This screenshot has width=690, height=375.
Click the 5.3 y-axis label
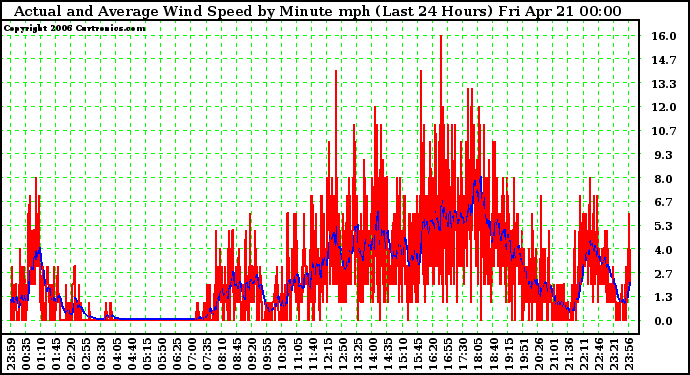[664, 226]
